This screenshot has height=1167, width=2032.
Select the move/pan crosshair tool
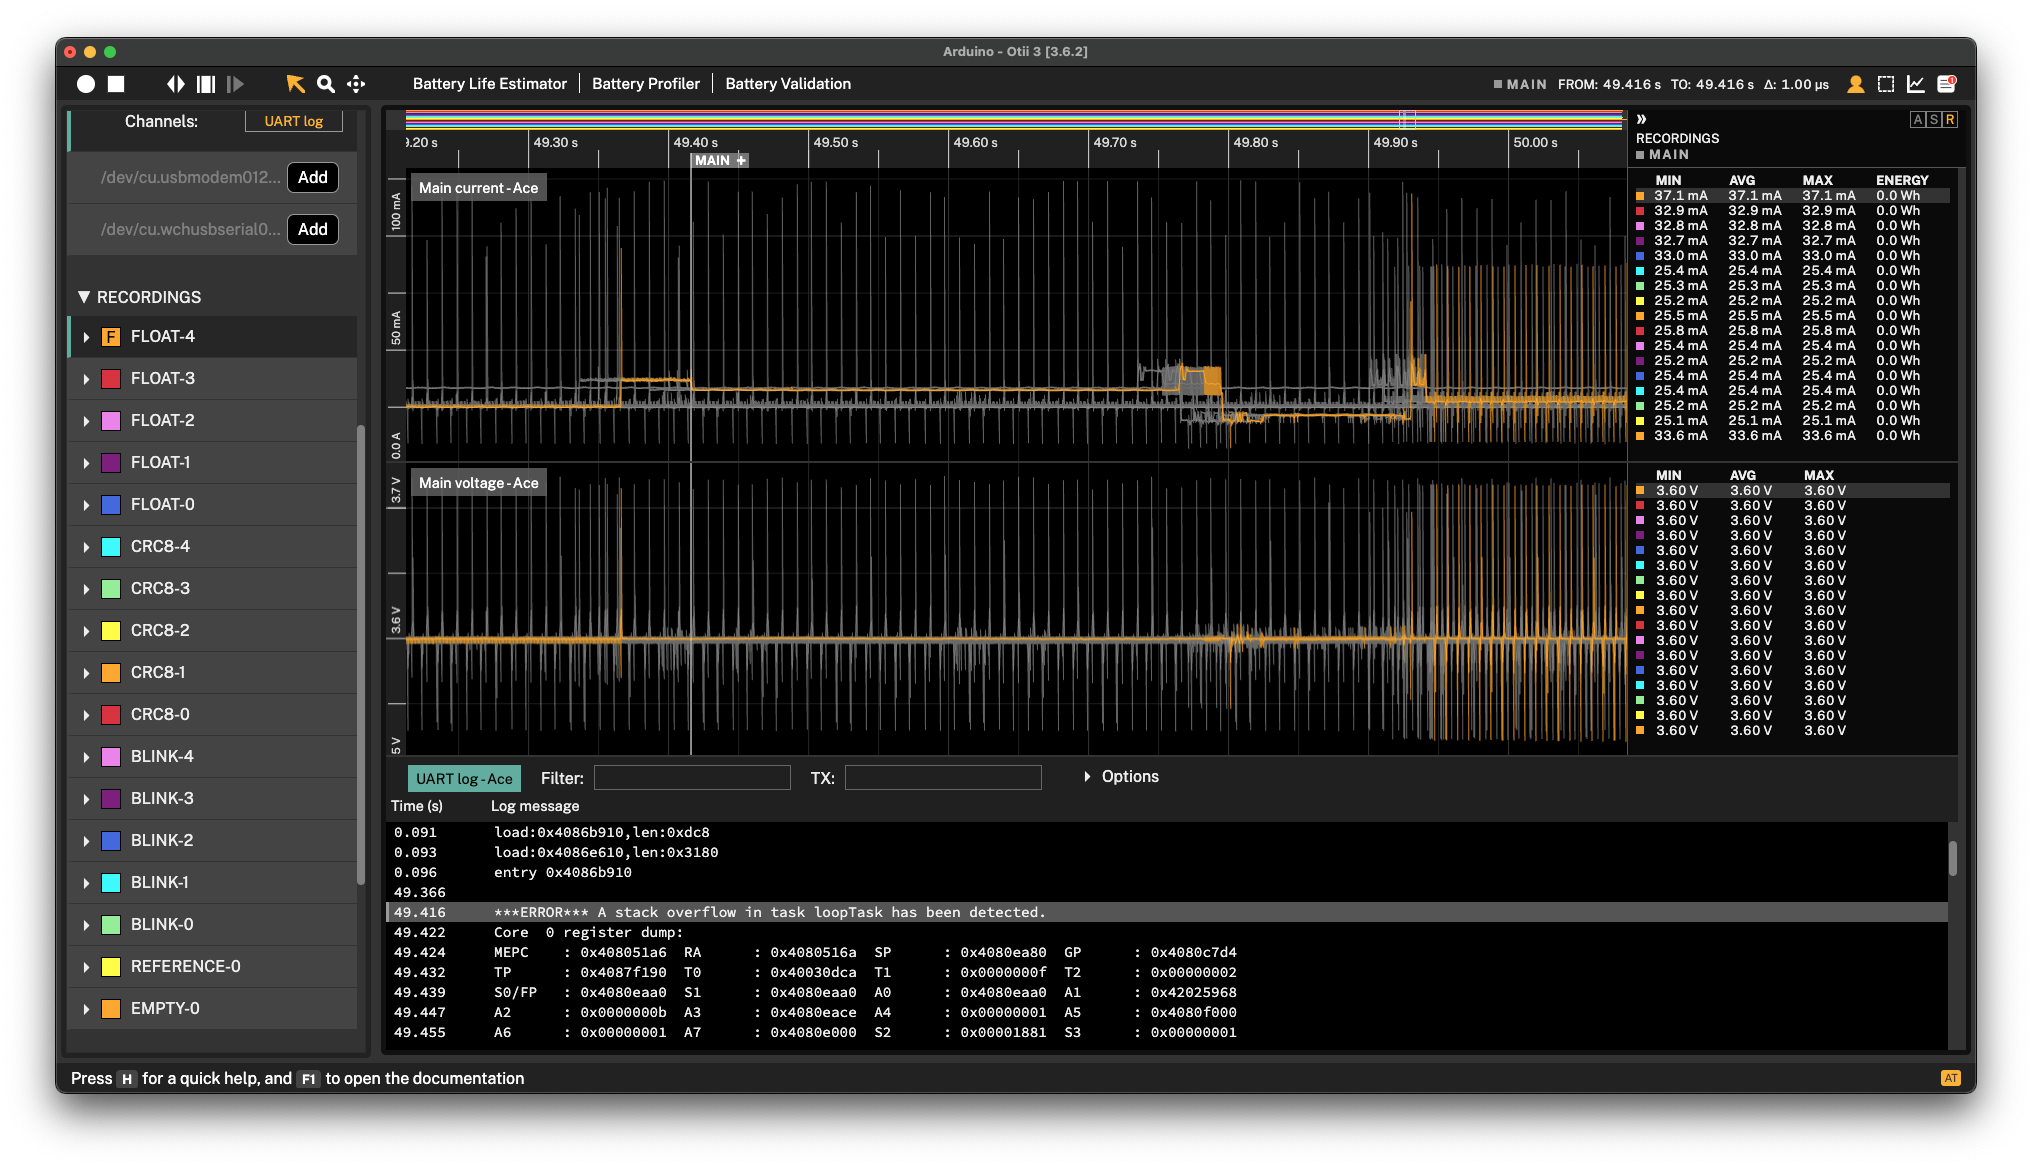(356, 84)
